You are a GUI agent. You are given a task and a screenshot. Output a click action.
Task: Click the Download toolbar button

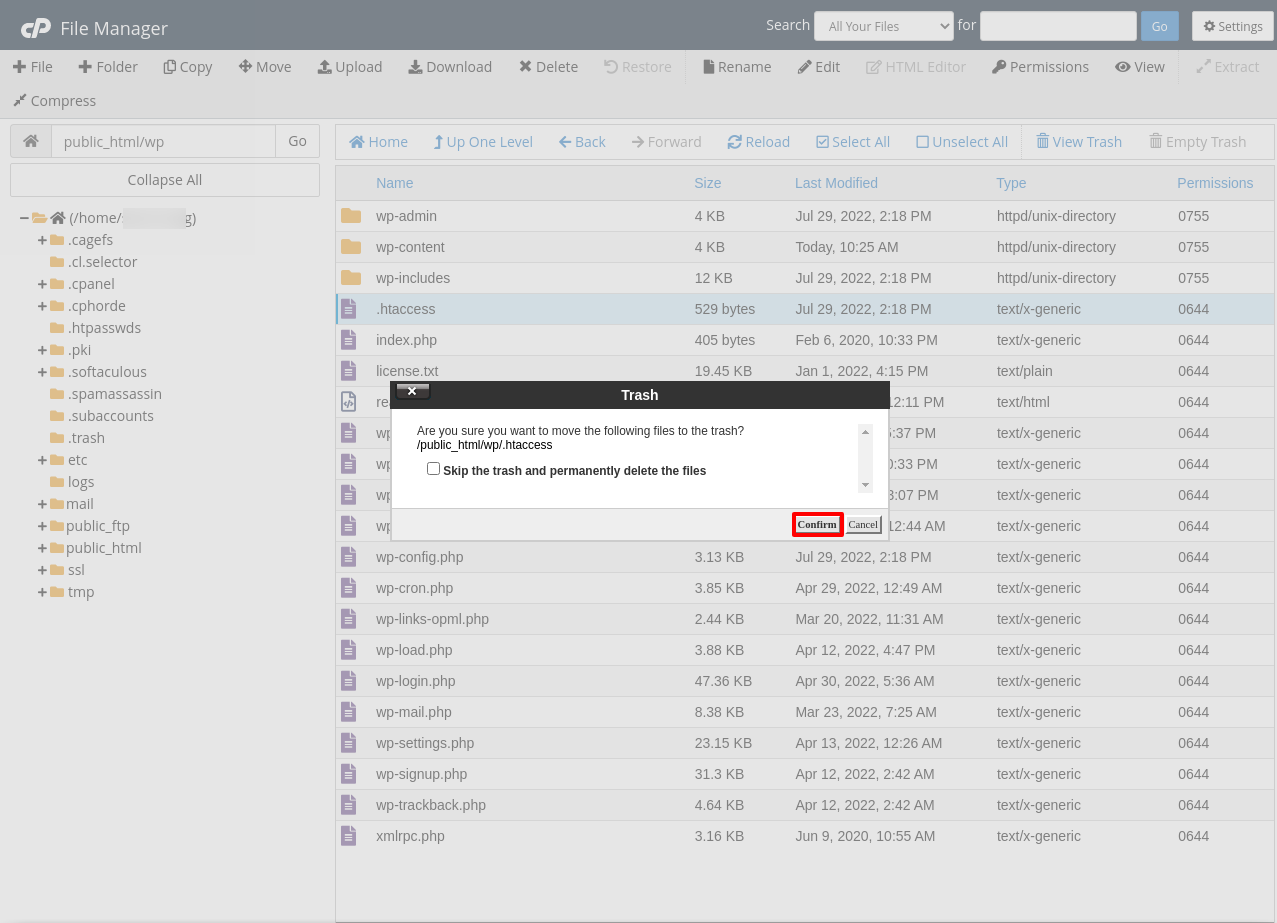click(450, 67)
